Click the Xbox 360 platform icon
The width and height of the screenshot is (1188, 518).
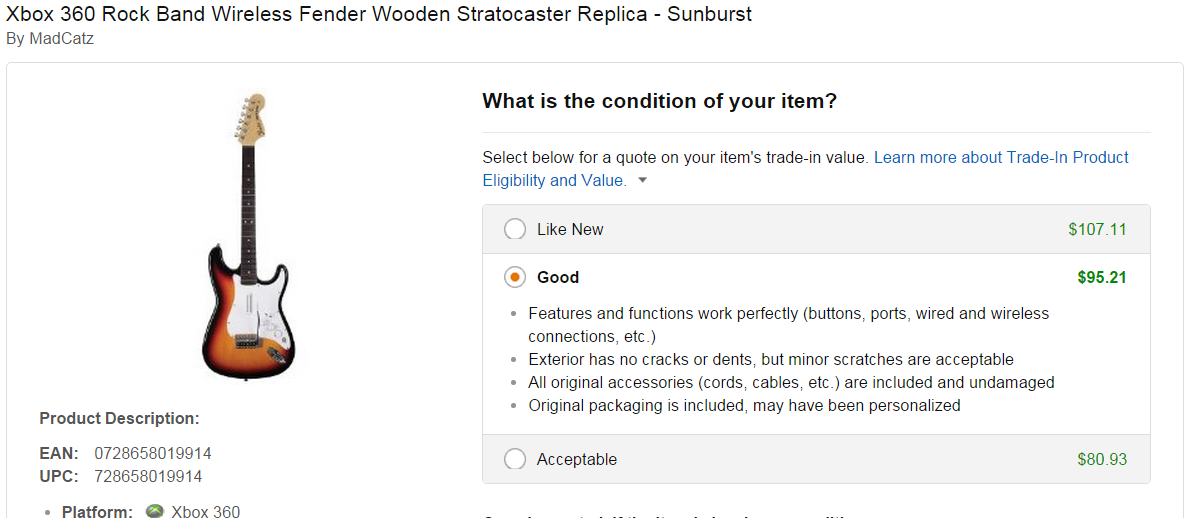pos(155,511)
